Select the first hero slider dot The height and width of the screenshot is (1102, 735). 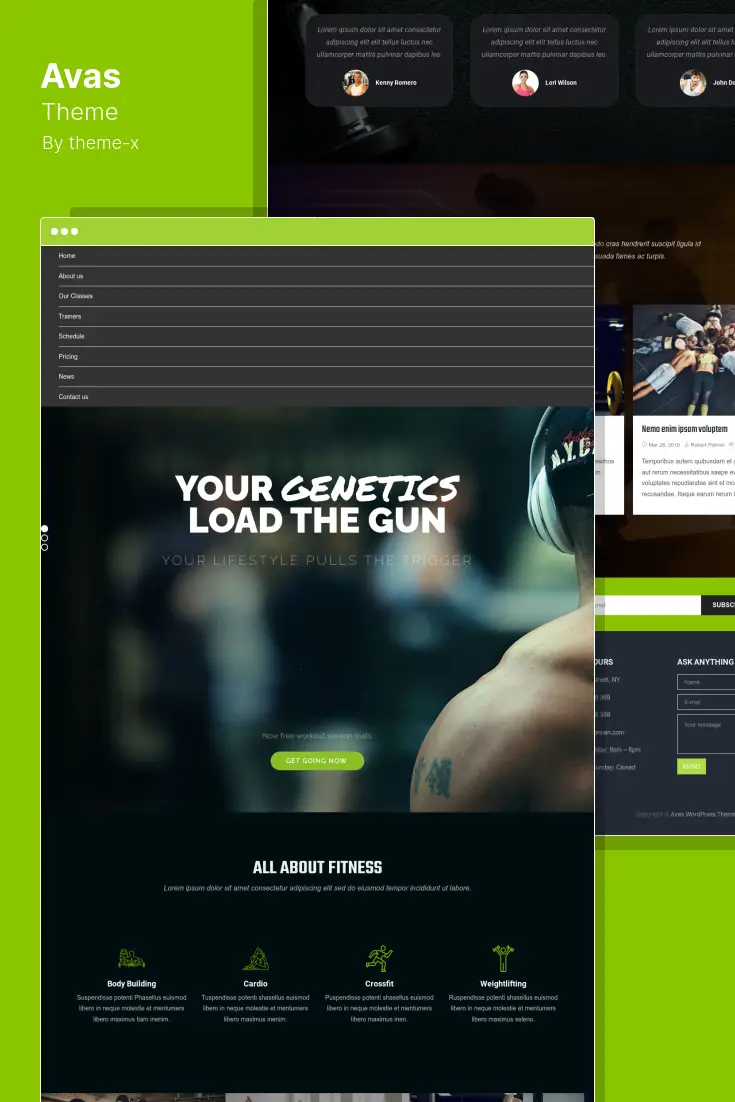[44, 529]
